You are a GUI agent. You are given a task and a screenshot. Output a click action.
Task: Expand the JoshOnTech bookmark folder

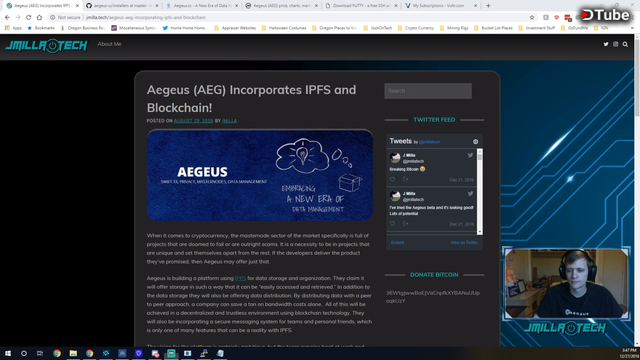click(378, 28)
